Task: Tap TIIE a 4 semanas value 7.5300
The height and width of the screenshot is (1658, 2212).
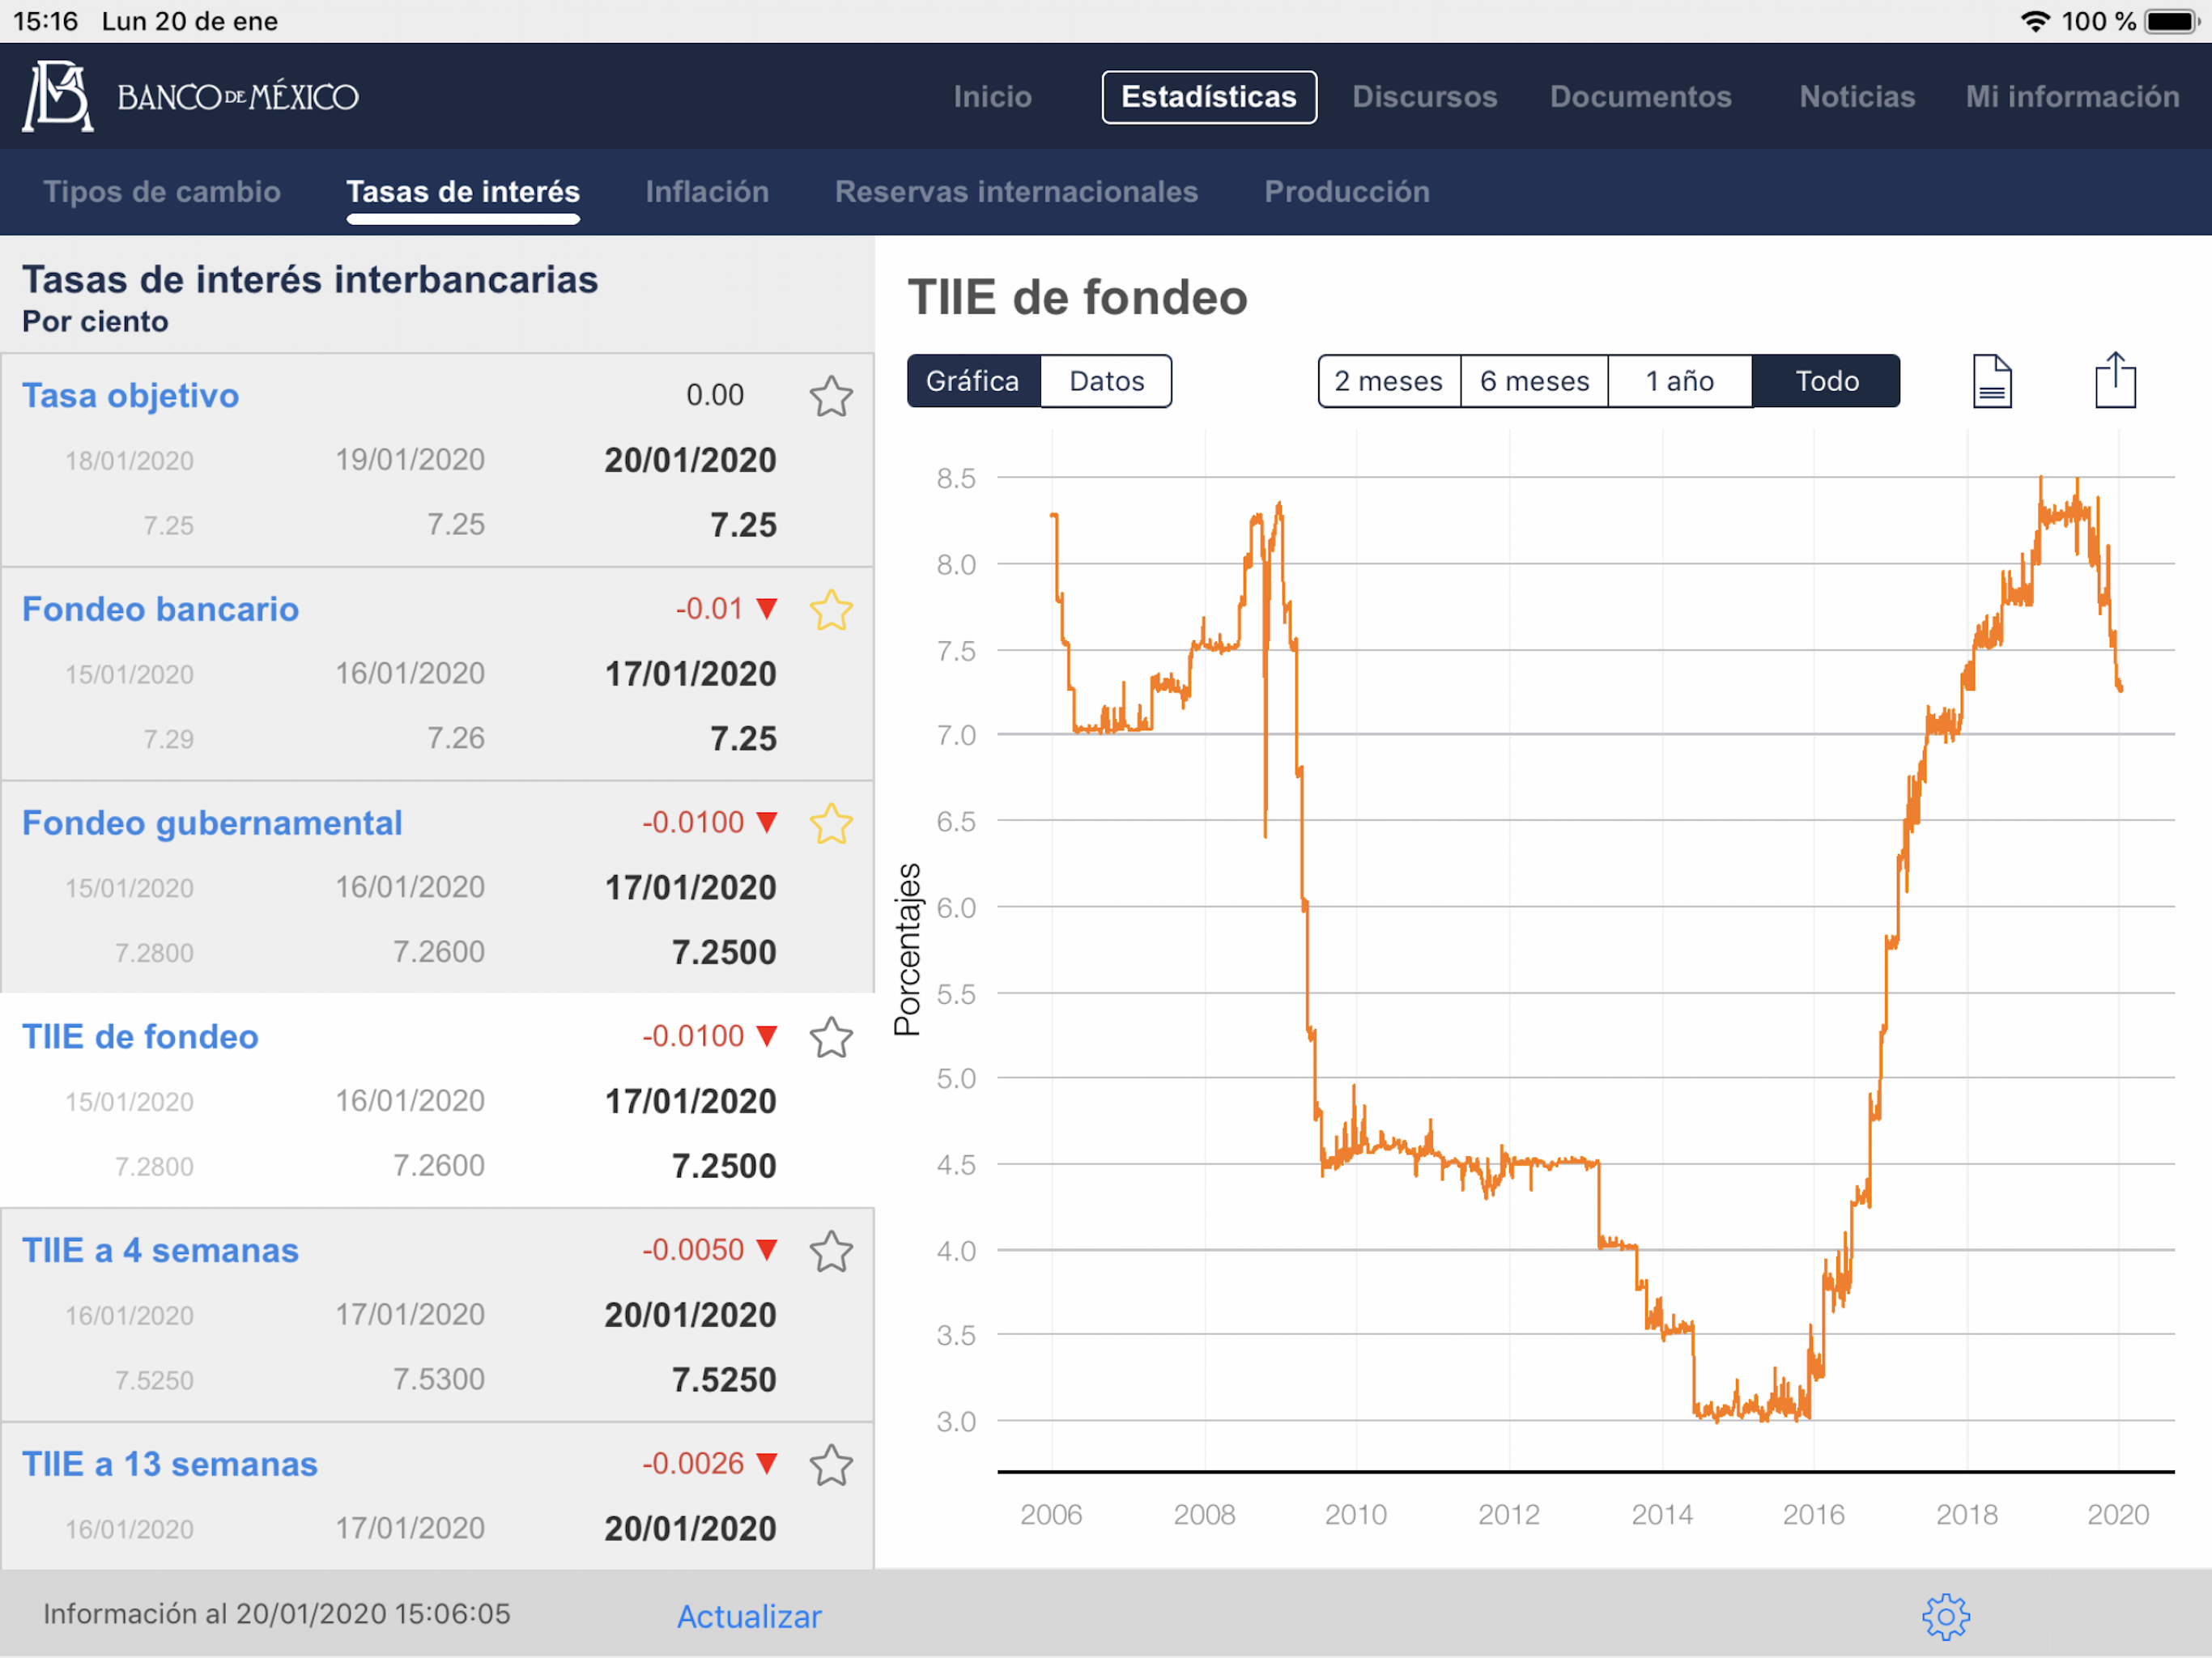Action: pos(438,1380)
